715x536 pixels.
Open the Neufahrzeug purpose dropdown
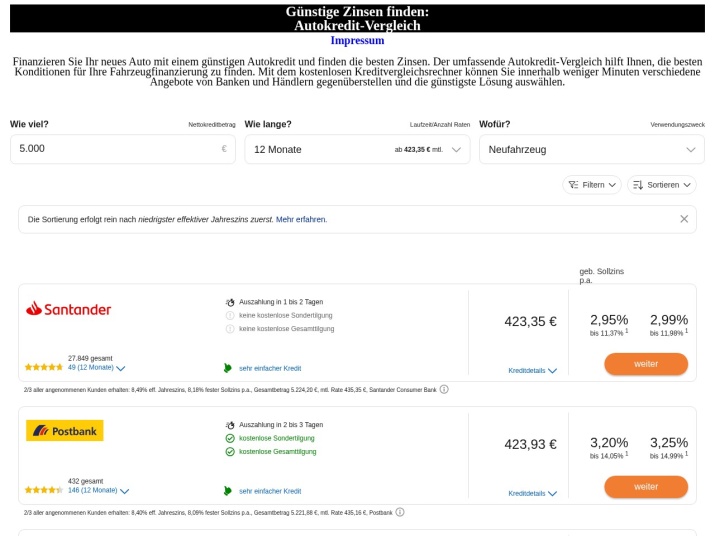click(591, 149)
